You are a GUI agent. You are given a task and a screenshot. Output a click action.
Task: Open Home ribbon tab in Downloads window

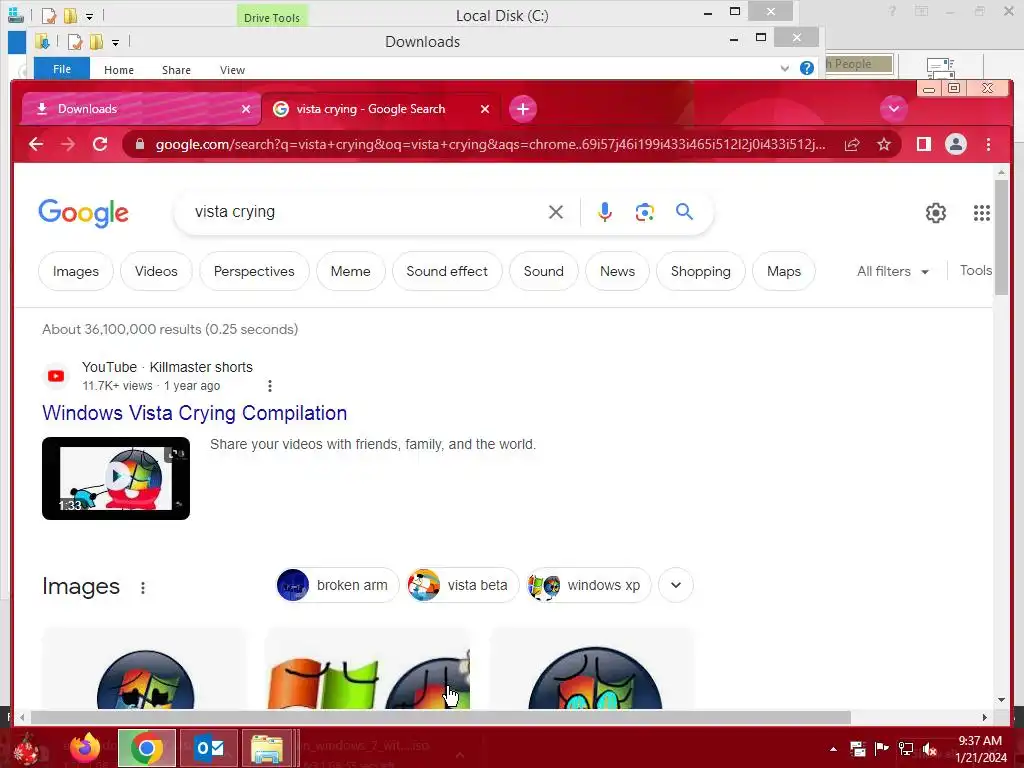click(119, 70)
